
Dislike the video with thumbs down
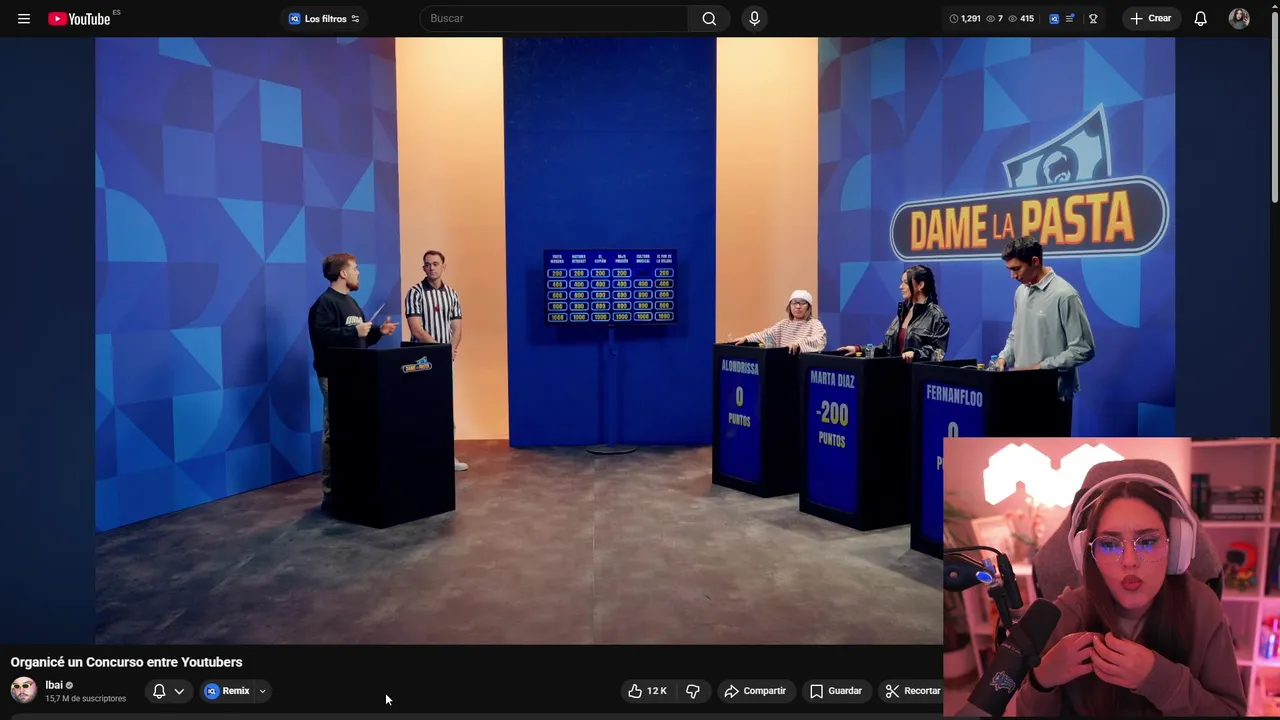coord(693,691)
